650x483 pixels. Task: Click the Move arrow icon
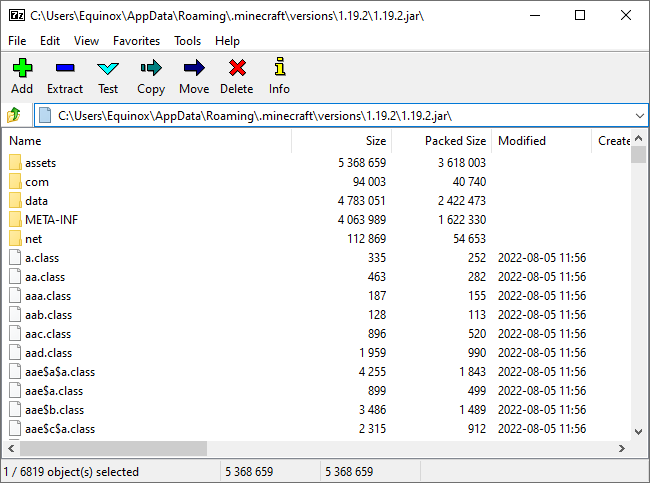pyautogui.click(x=194, y=68)
